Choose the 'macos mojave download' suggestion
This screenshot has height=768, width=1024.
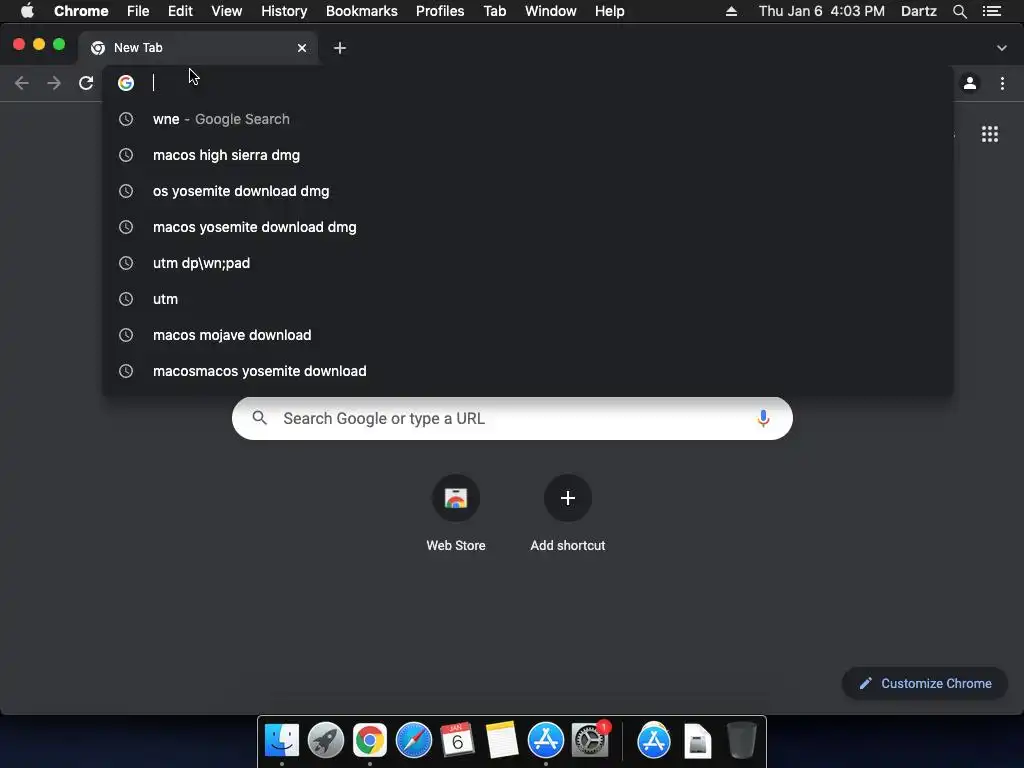point(528,334)
